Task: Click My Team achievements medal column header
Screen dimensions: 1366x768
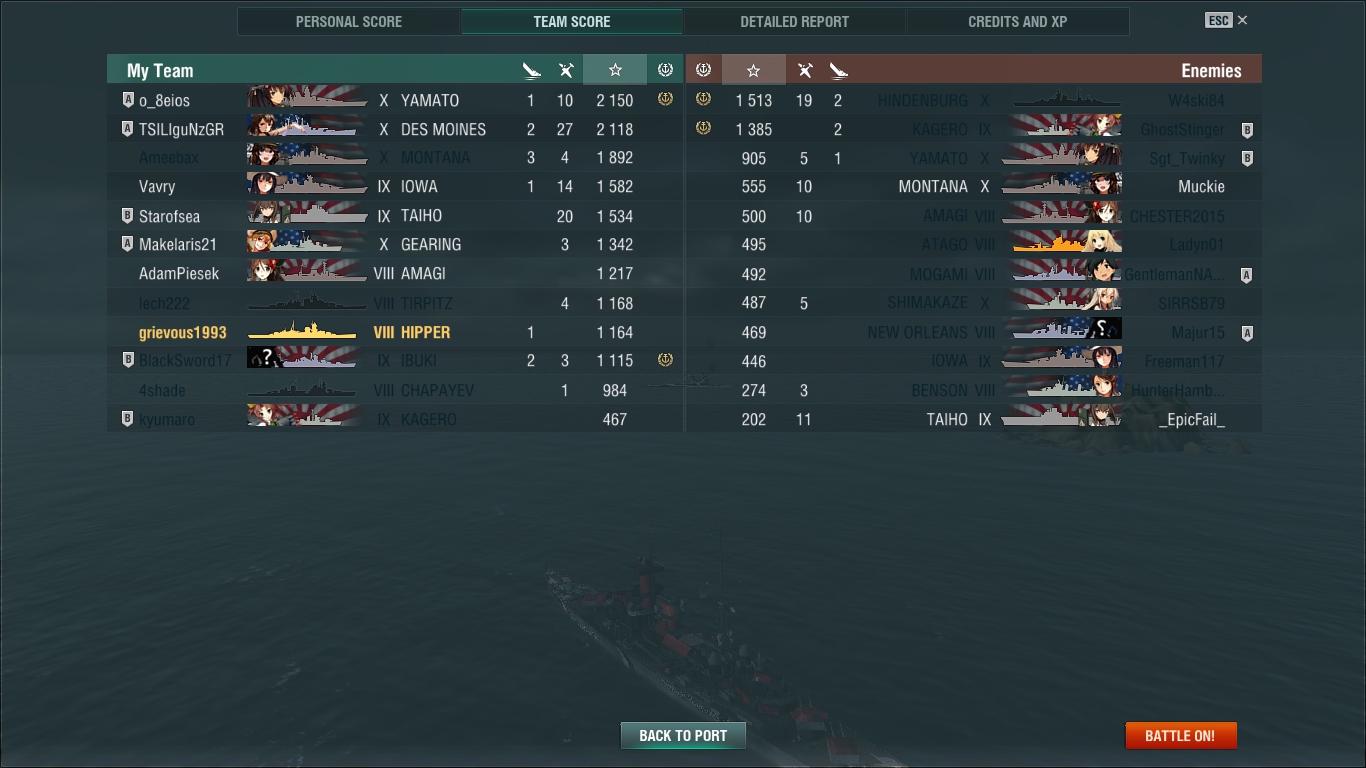Action: click(x=665, y=70)
